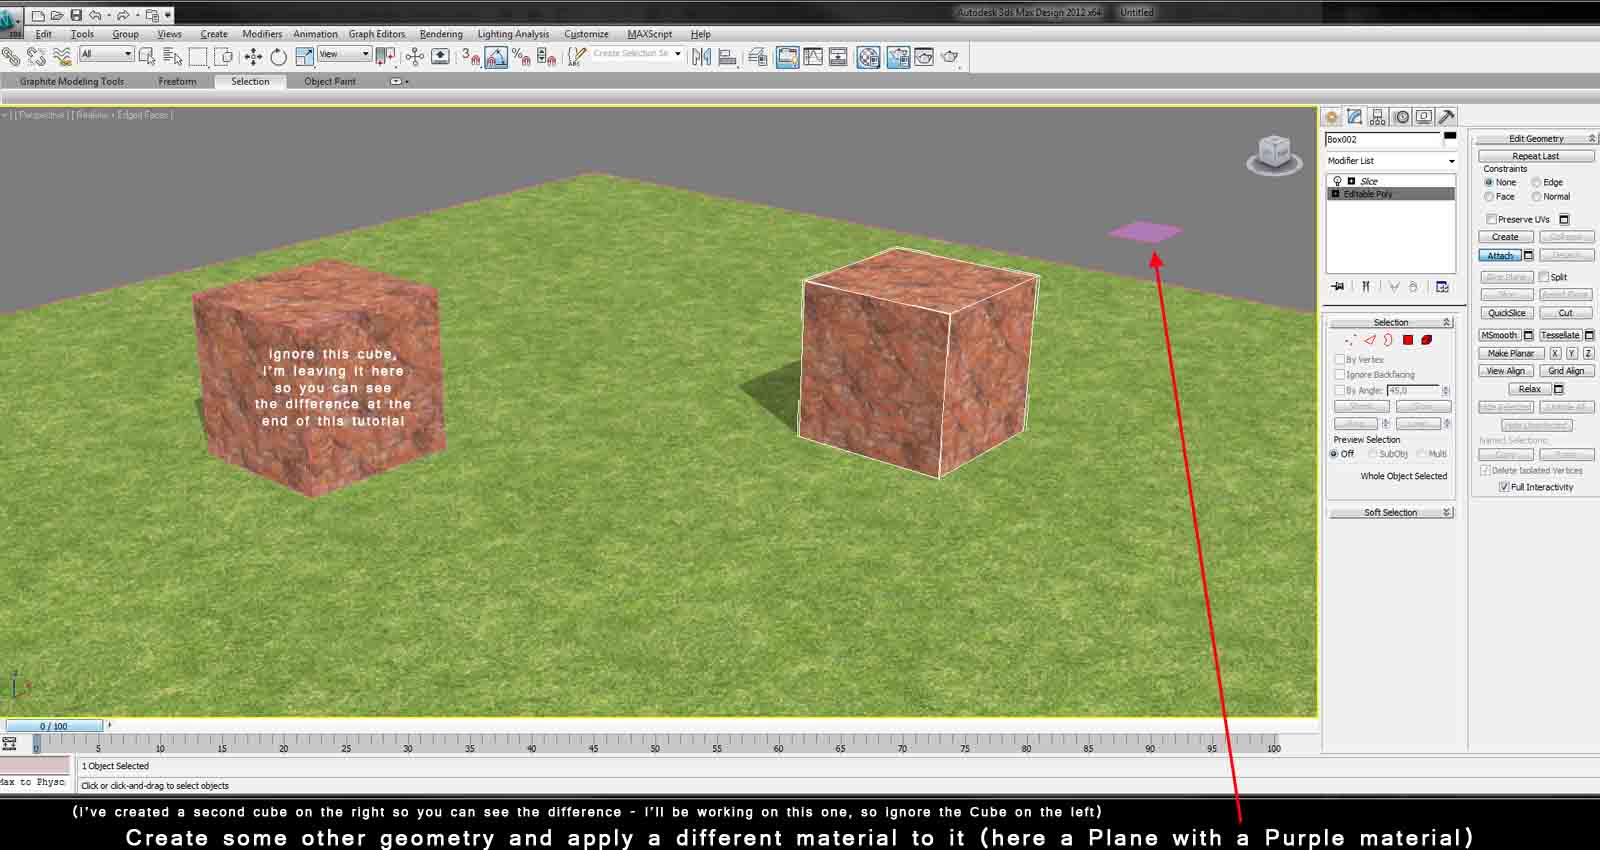Switch to the Freeform ribbon tab

pos(177,81)
